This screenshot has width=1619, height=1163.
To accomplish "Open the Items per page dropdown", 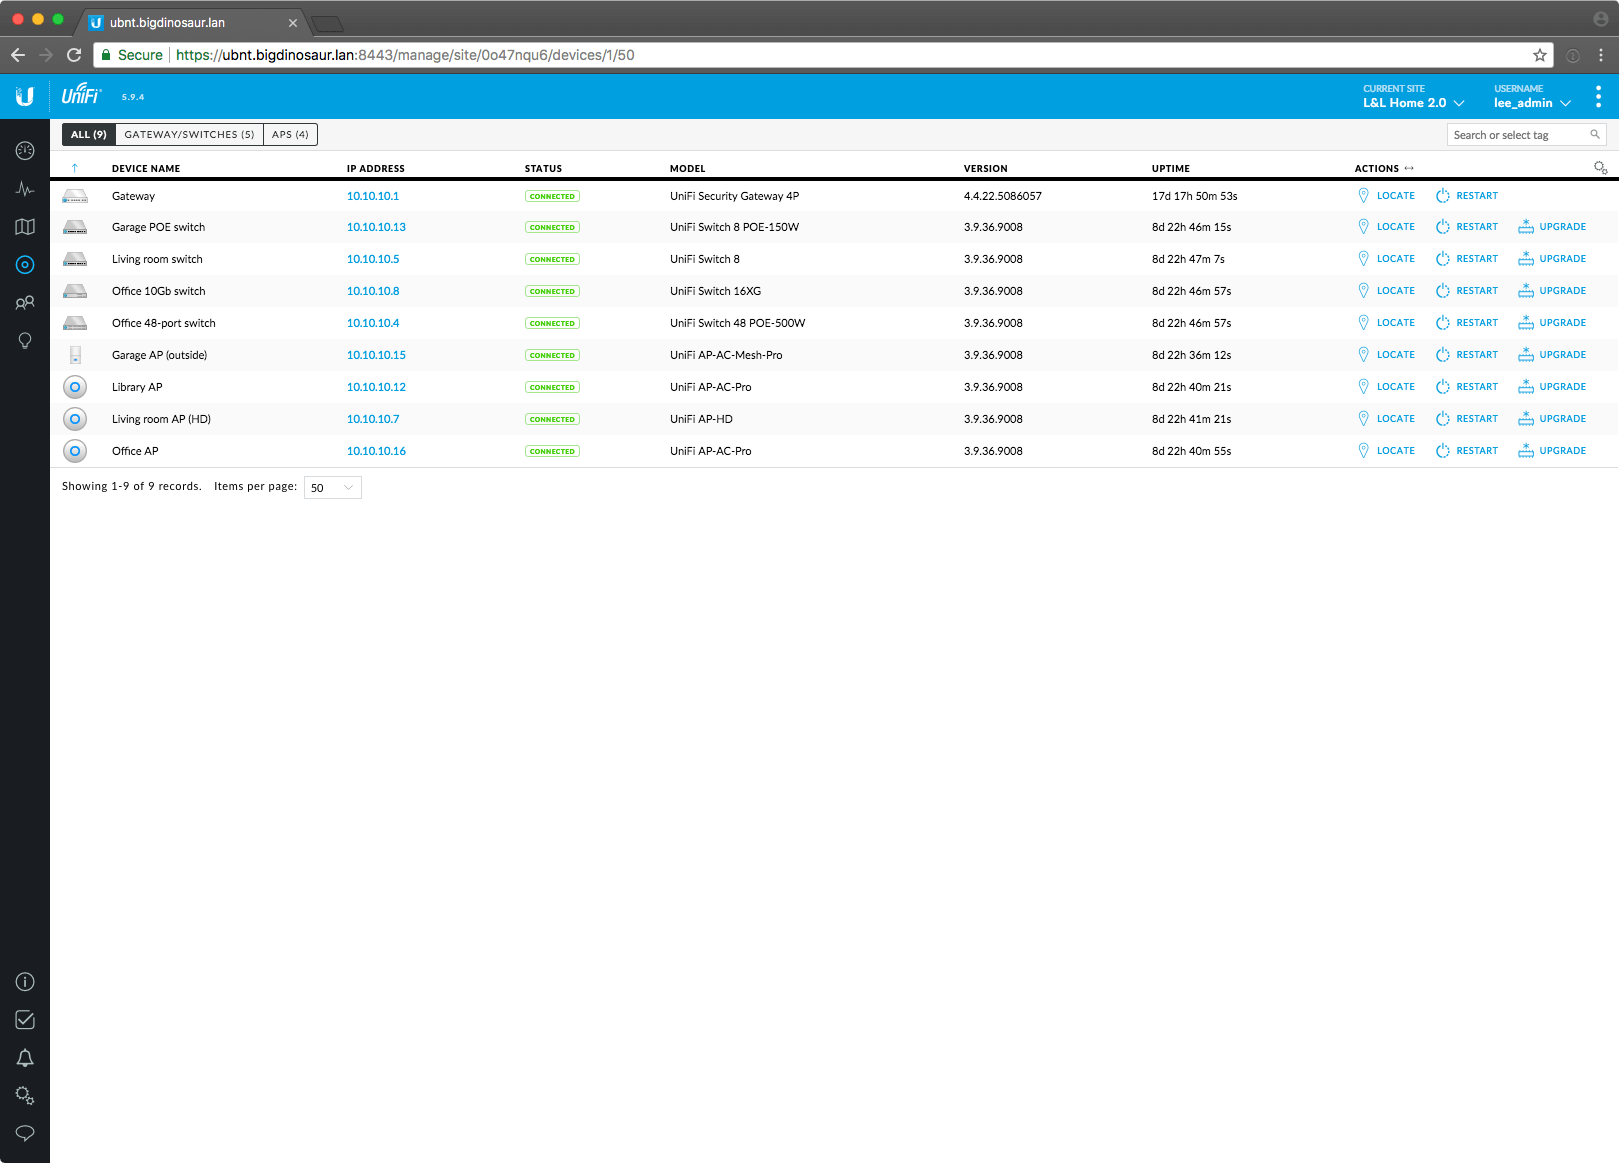I will click(332, 488).
